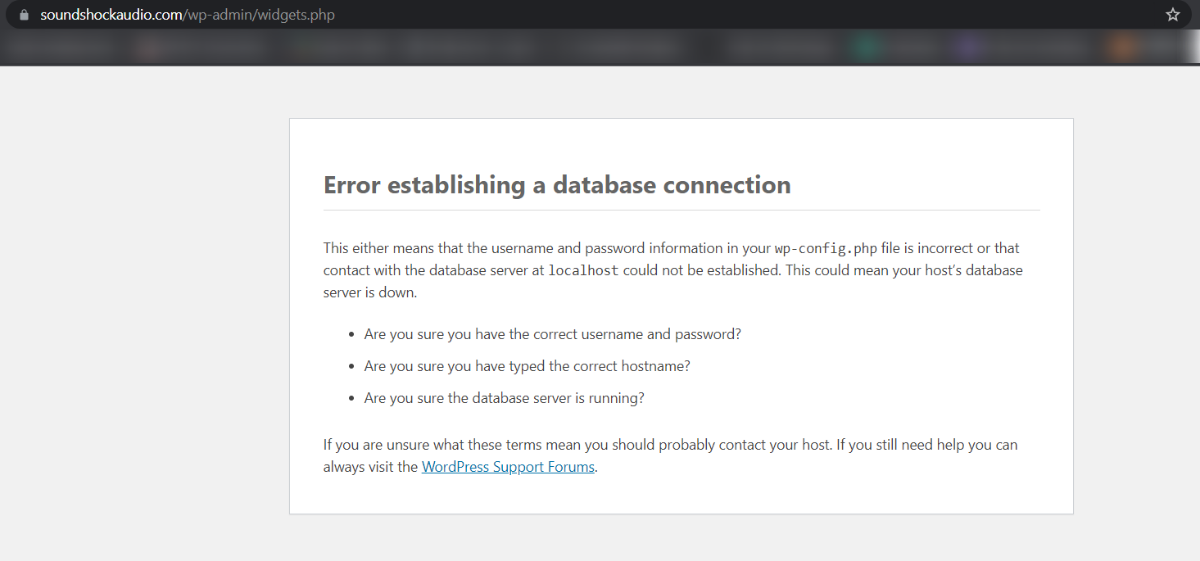Click the purple blurred bookmark in bookmarks bar
The image size is (1200, 561).
(x=967, y=46)
